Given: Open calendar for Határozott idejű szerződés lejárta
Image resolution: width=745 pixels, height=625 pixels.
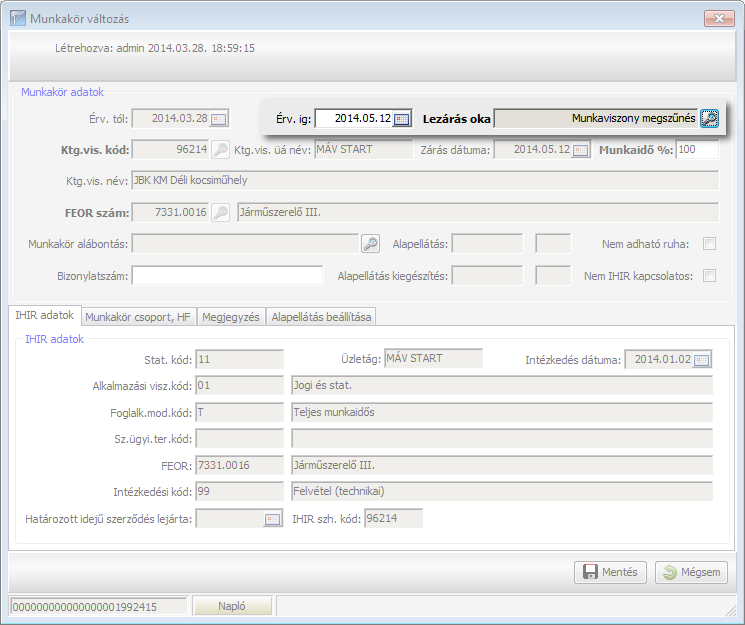Looking at the screenshot, I should click(x=272, y=519).
